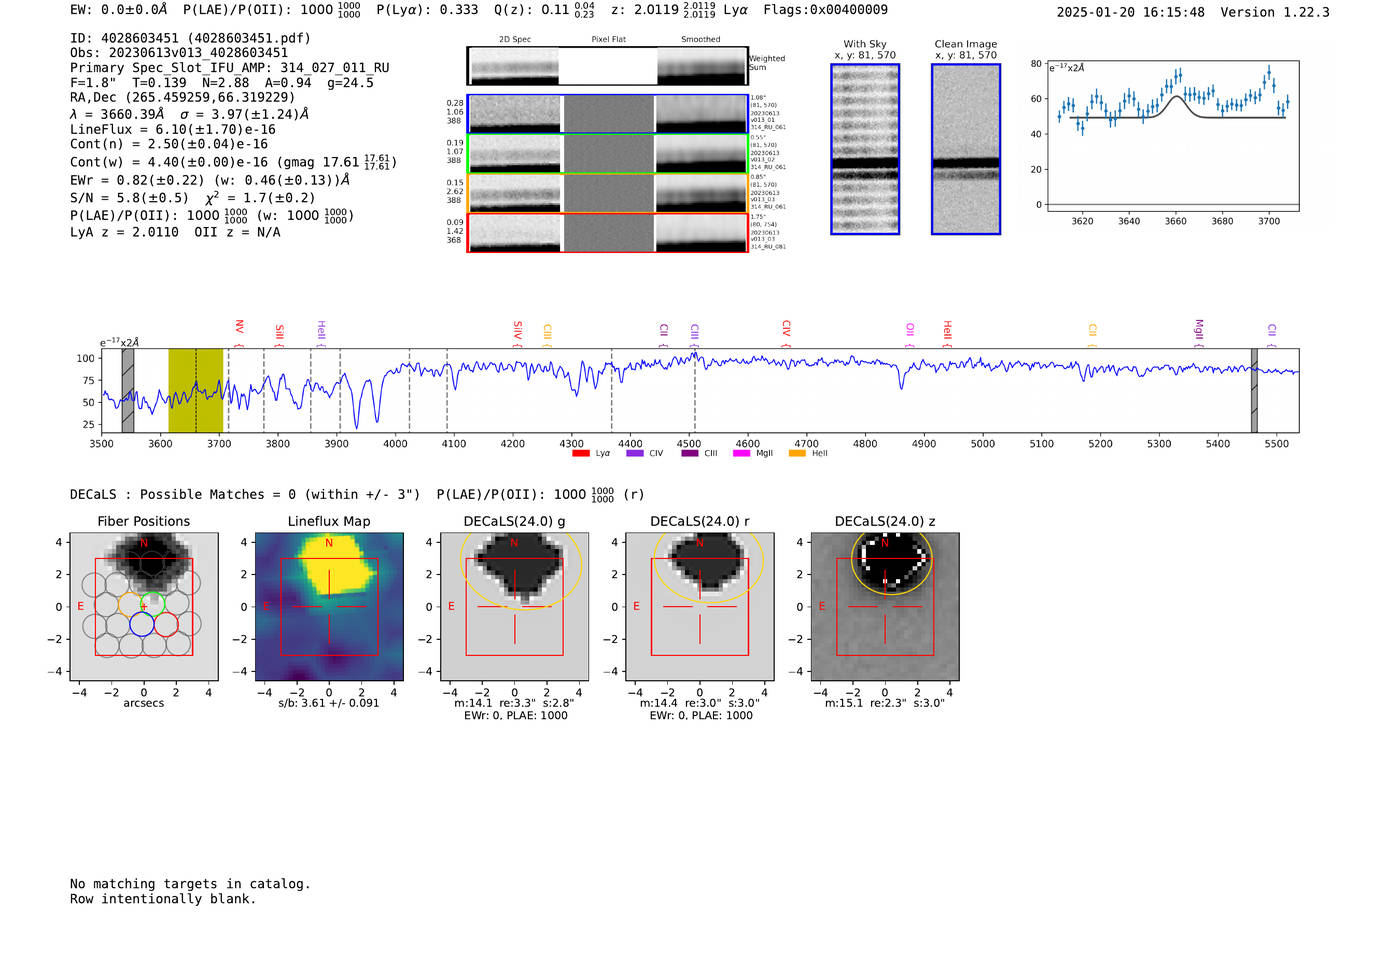Click the Gaussian emission line fit plot
The image size is (1400, 953).
1172,136
